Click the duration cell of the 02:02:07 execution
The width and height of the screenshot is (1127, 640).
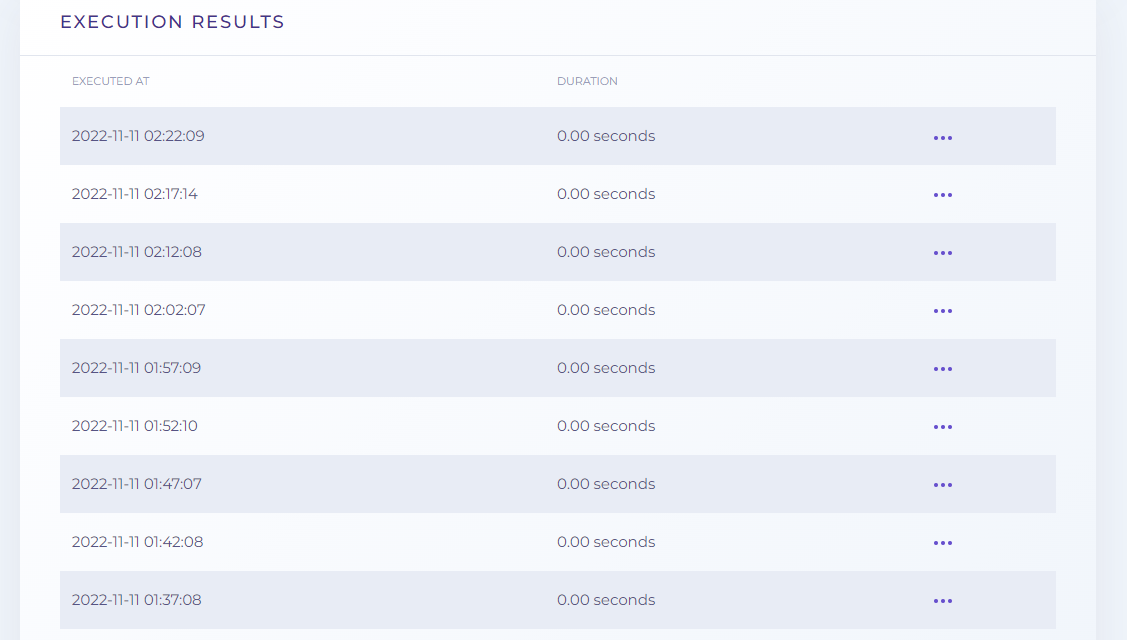pyautogui.click(x=606, y=310)
